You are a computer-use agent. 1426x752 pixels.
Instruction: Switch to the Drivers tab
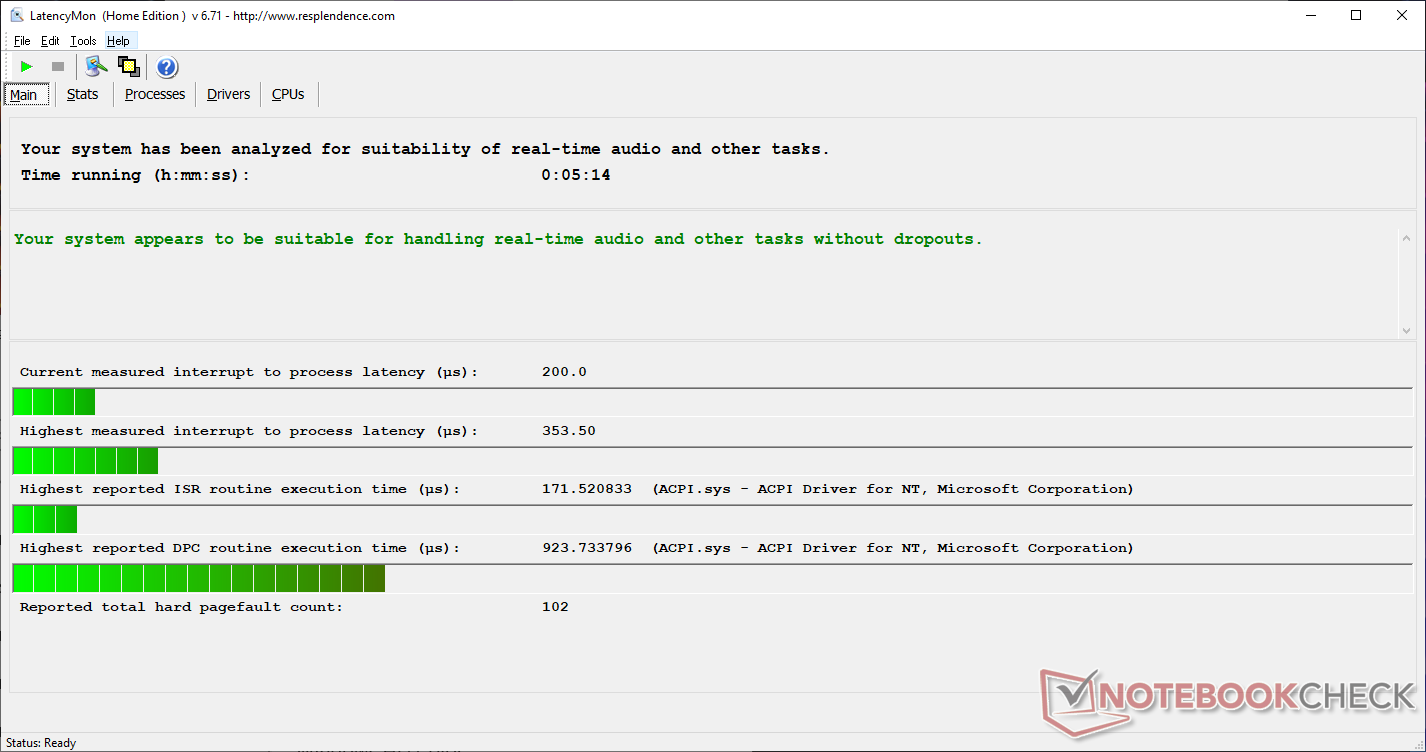point(229,94)
